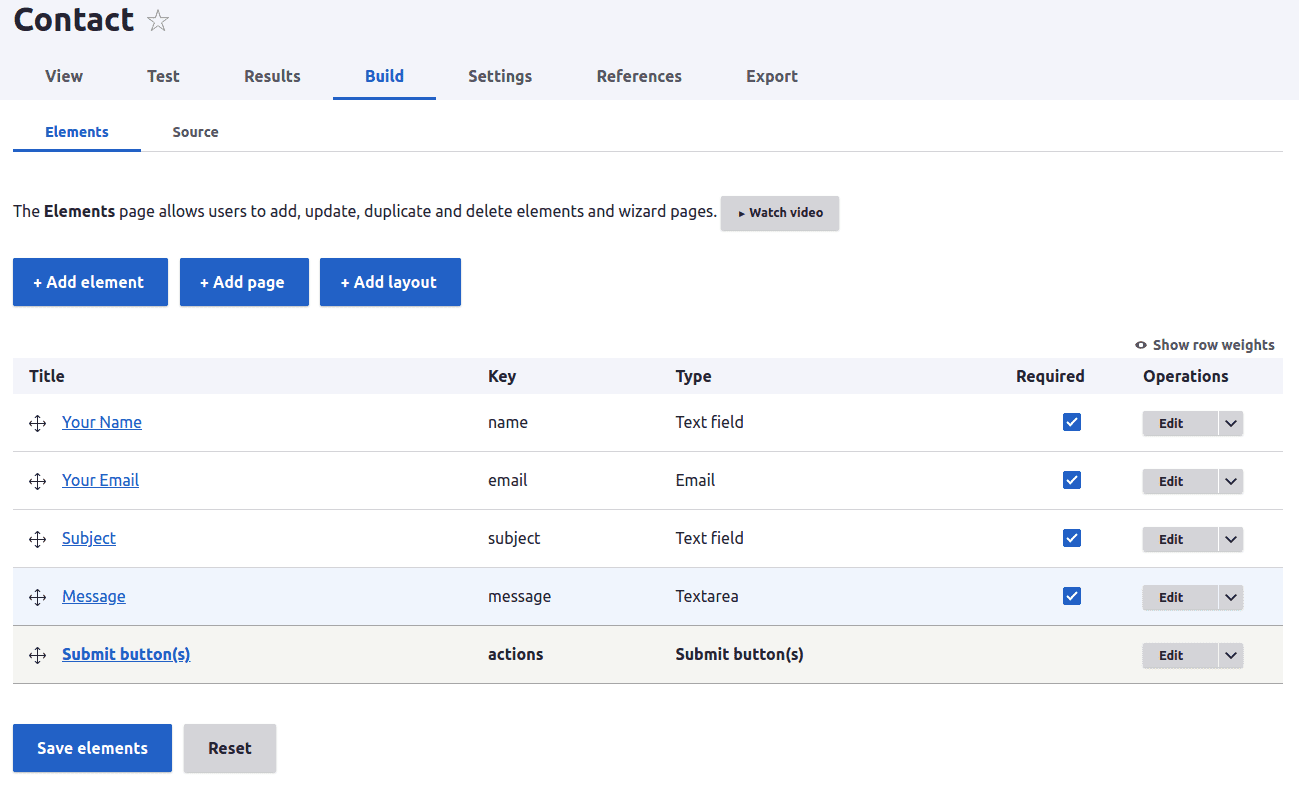This screenshot has height=797, width=1299.
Task: Edit the Your Email element
Action: (1180, 481)
